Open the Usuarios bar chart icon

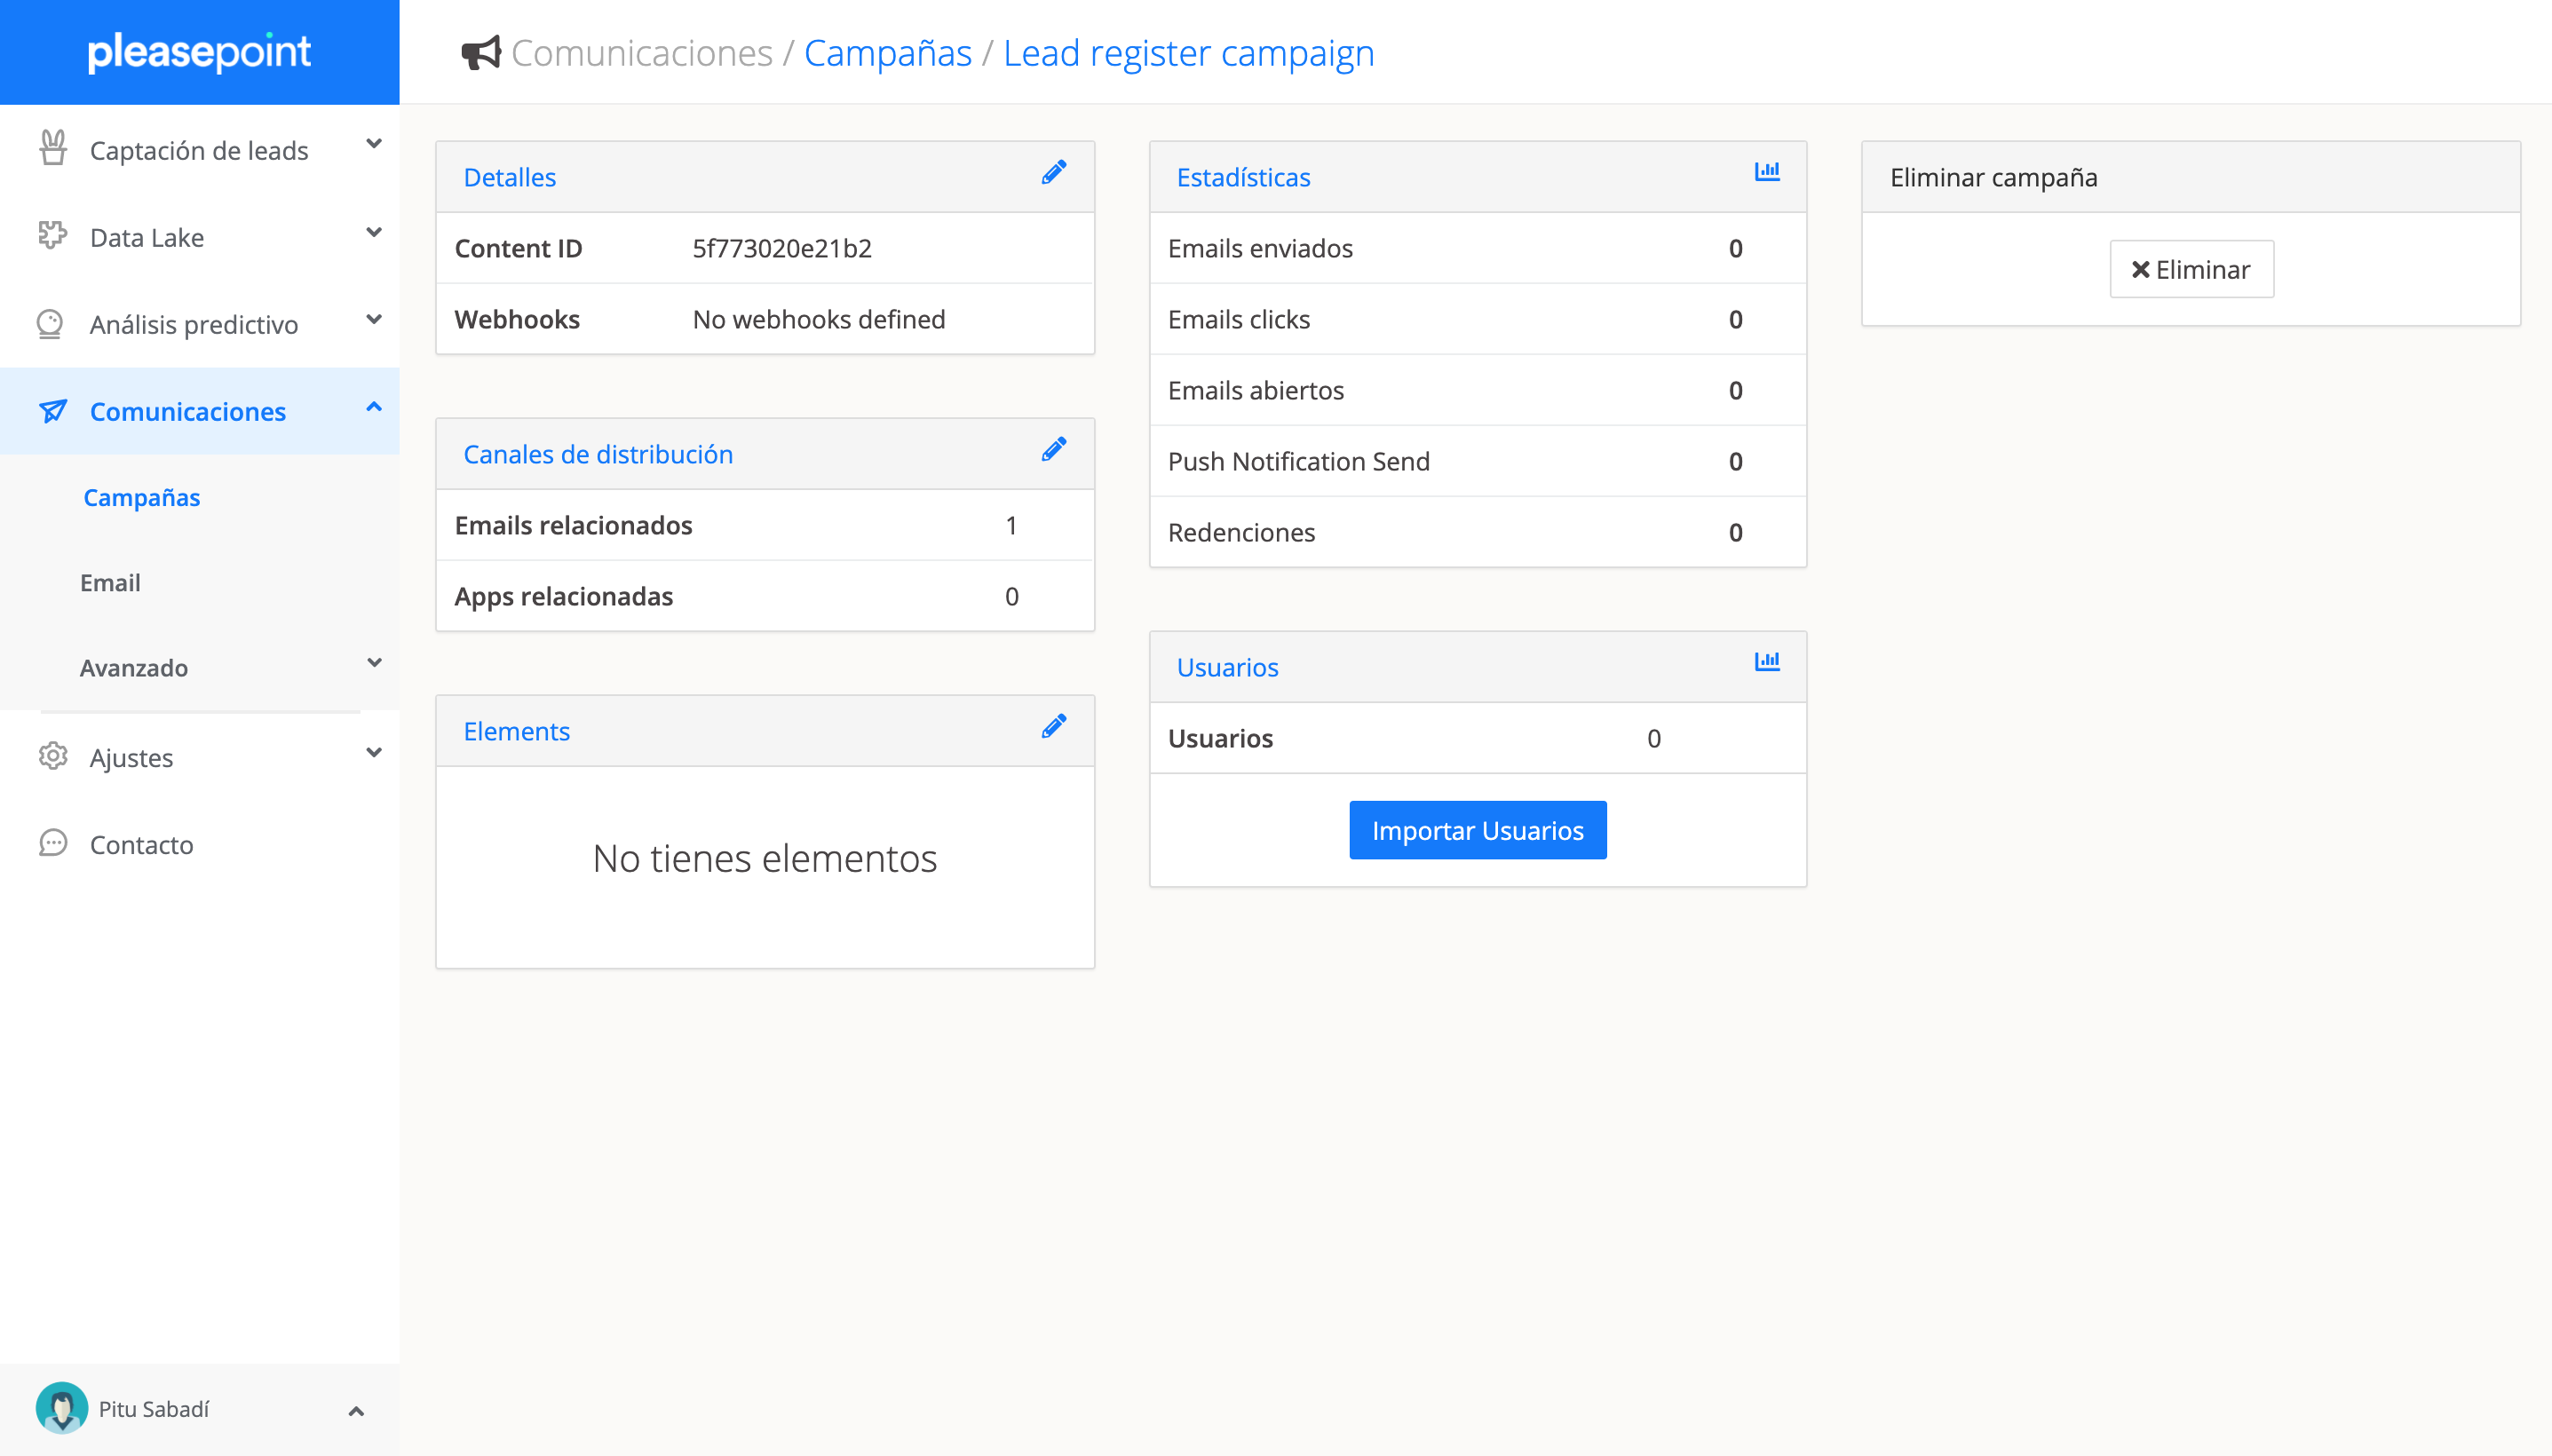[1767, 662]
